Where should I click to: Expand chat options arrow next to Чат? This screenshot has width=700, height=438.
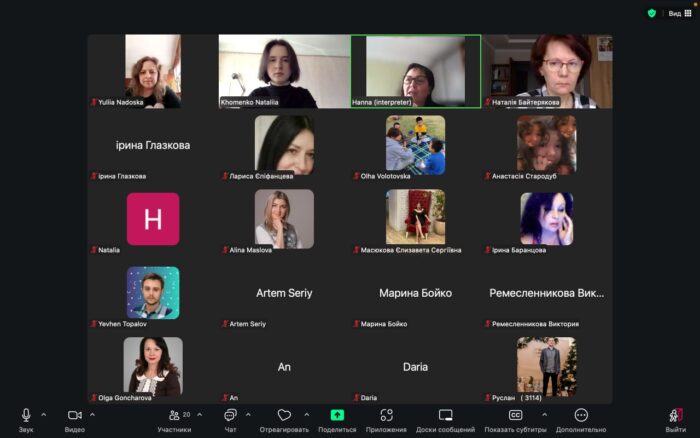click(x=248, y=414)
